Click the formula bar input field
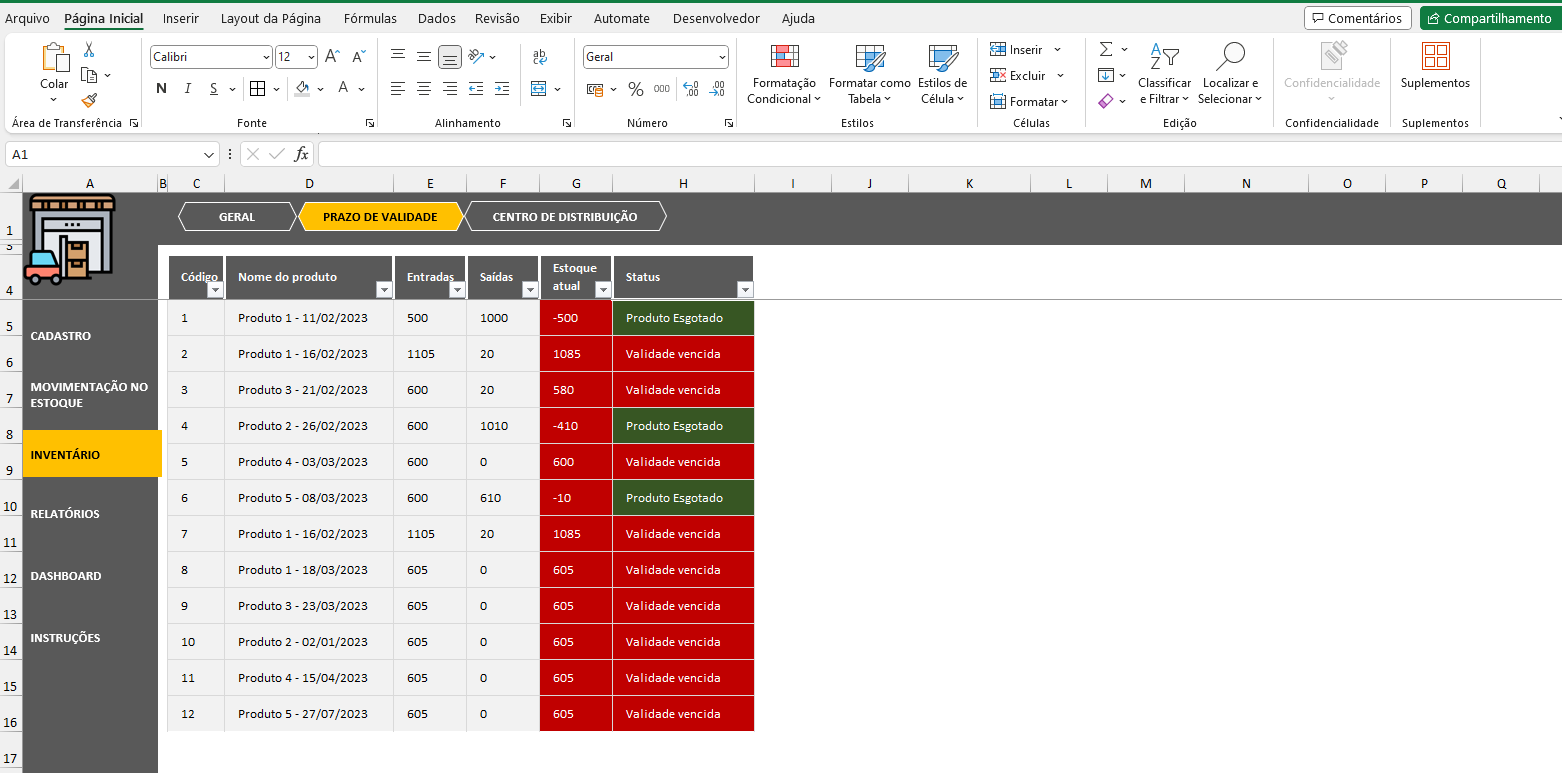 [x=939, y=154]
